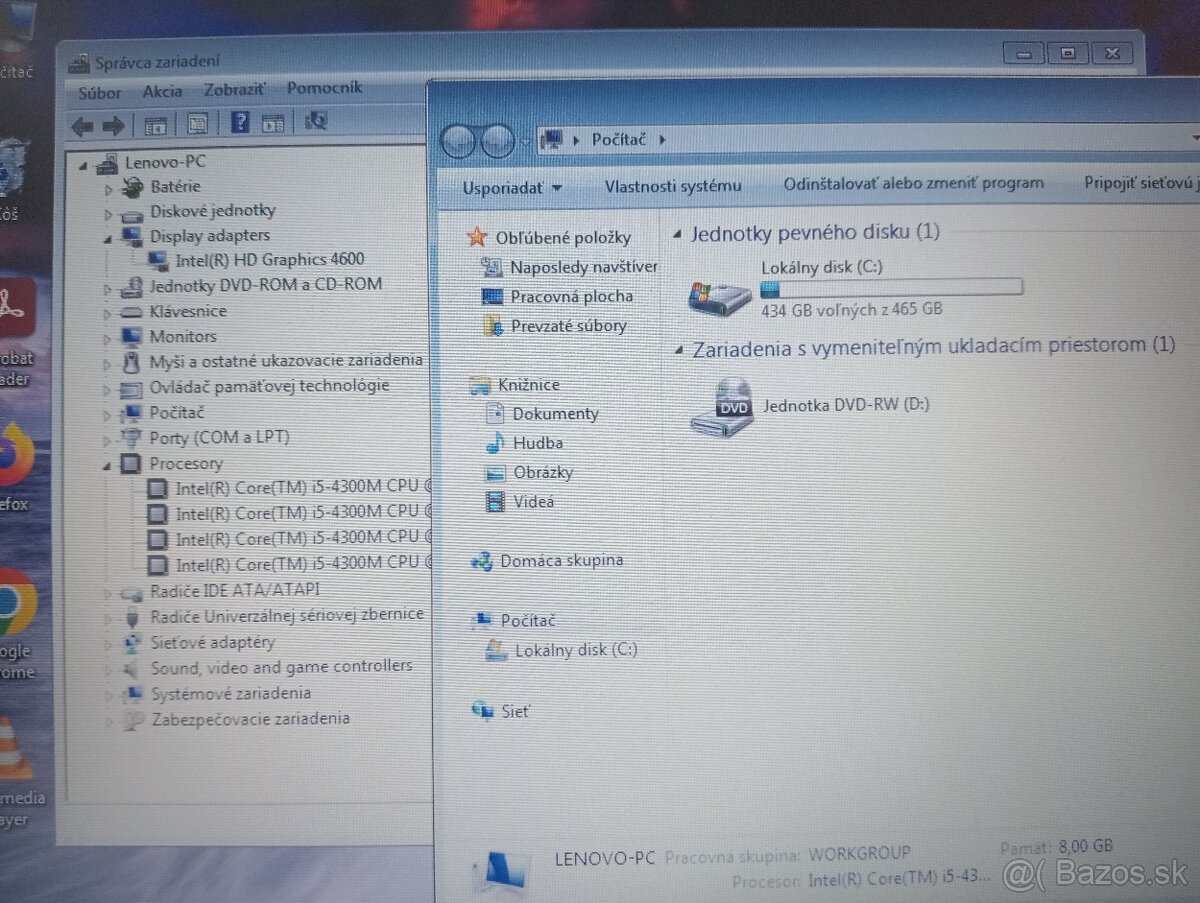Click the C: drive free space bar
The width and height of the screenshot is (1200, 903).
click(890, 287)
